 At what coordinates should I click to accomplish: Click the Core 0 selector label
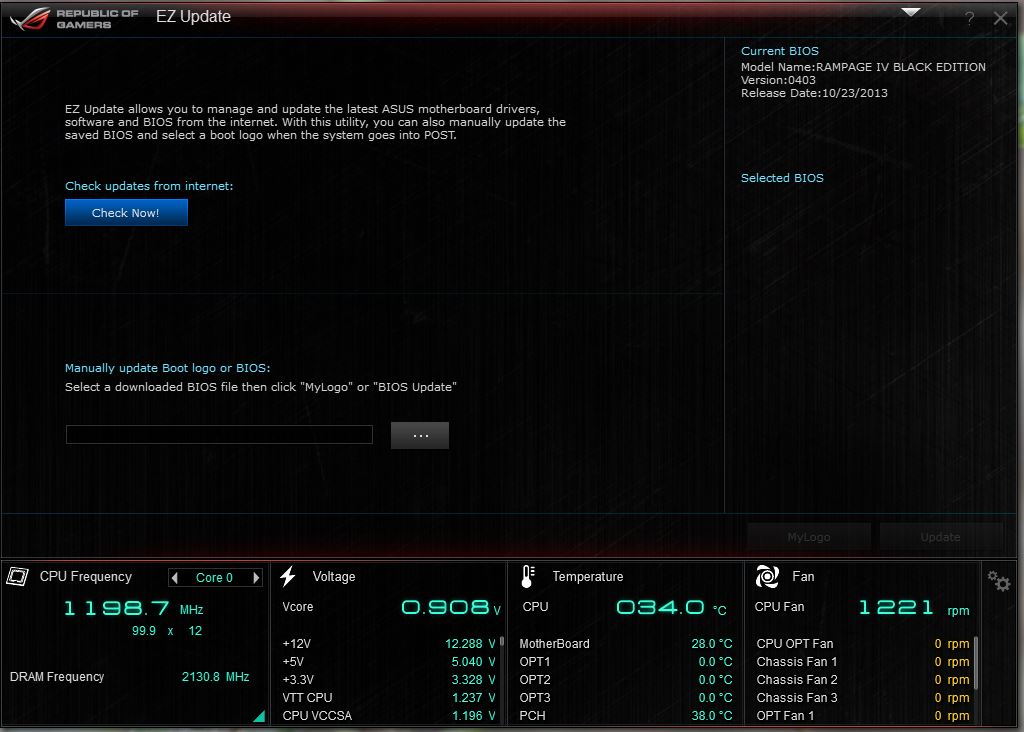[x=214, y=577]
